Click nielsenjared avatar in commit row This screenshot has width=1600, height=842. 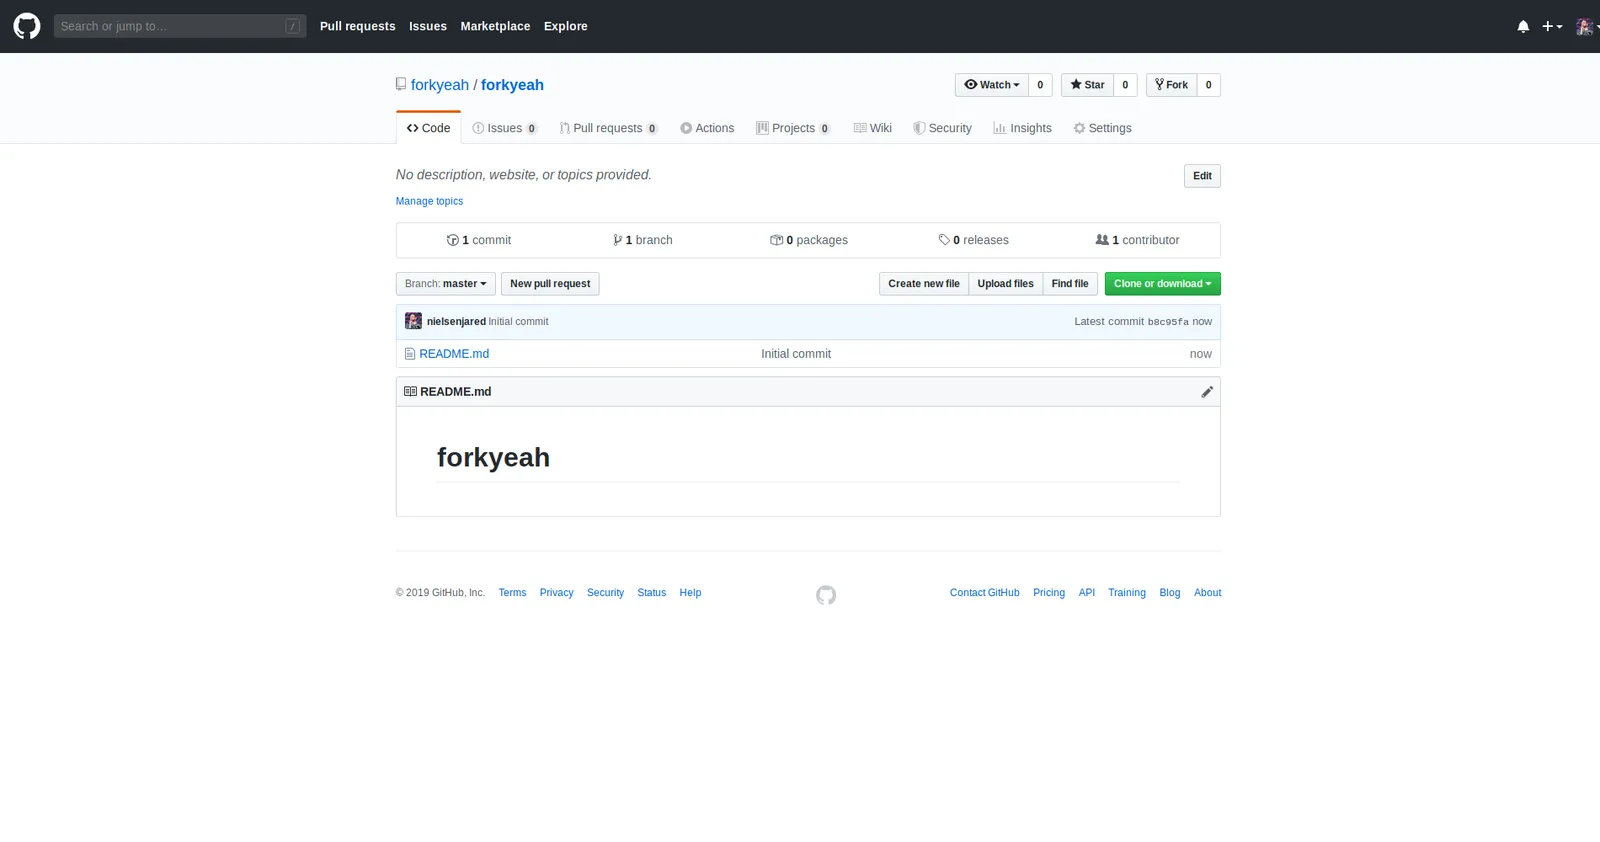click(x=413, y=321)
